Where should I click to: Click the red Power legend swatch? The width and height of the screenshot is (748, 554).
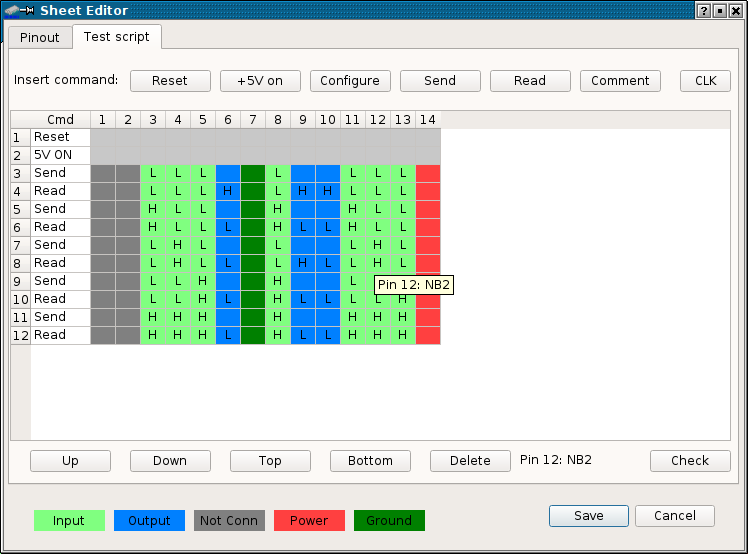point(309,521)
